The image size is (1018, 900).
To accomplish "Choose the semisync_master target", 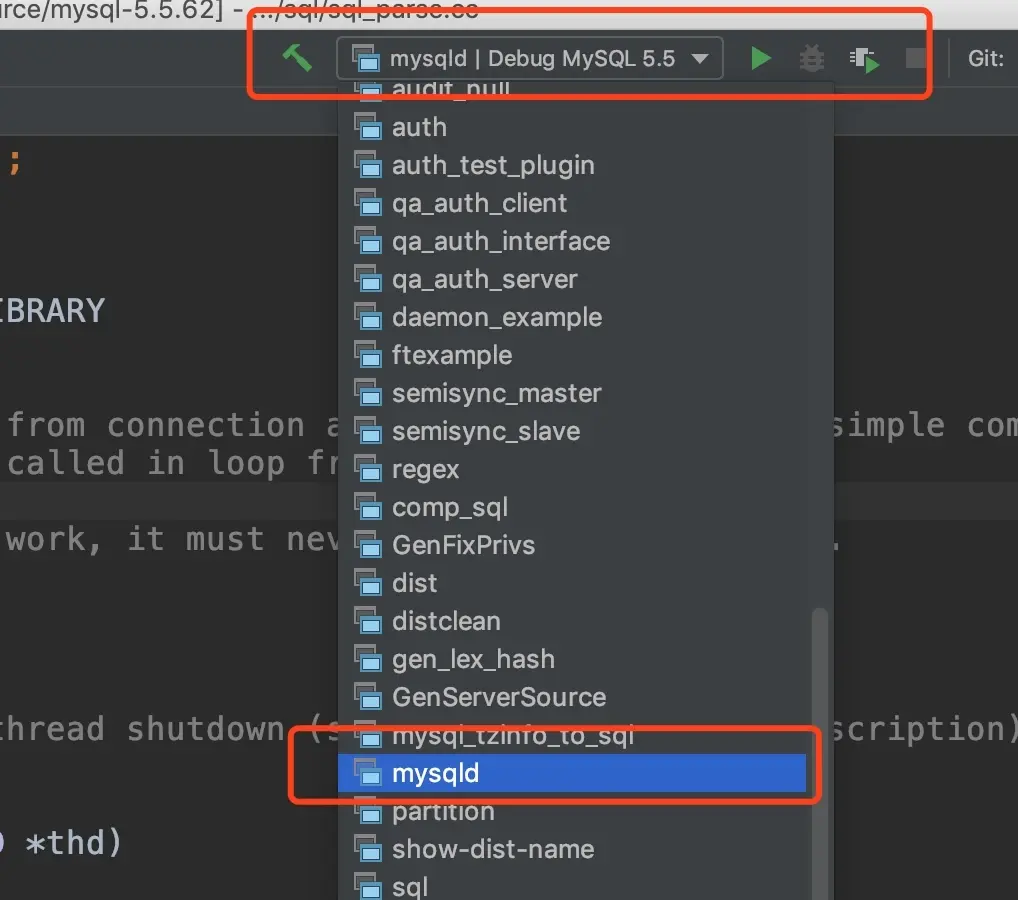I will 572,394.
